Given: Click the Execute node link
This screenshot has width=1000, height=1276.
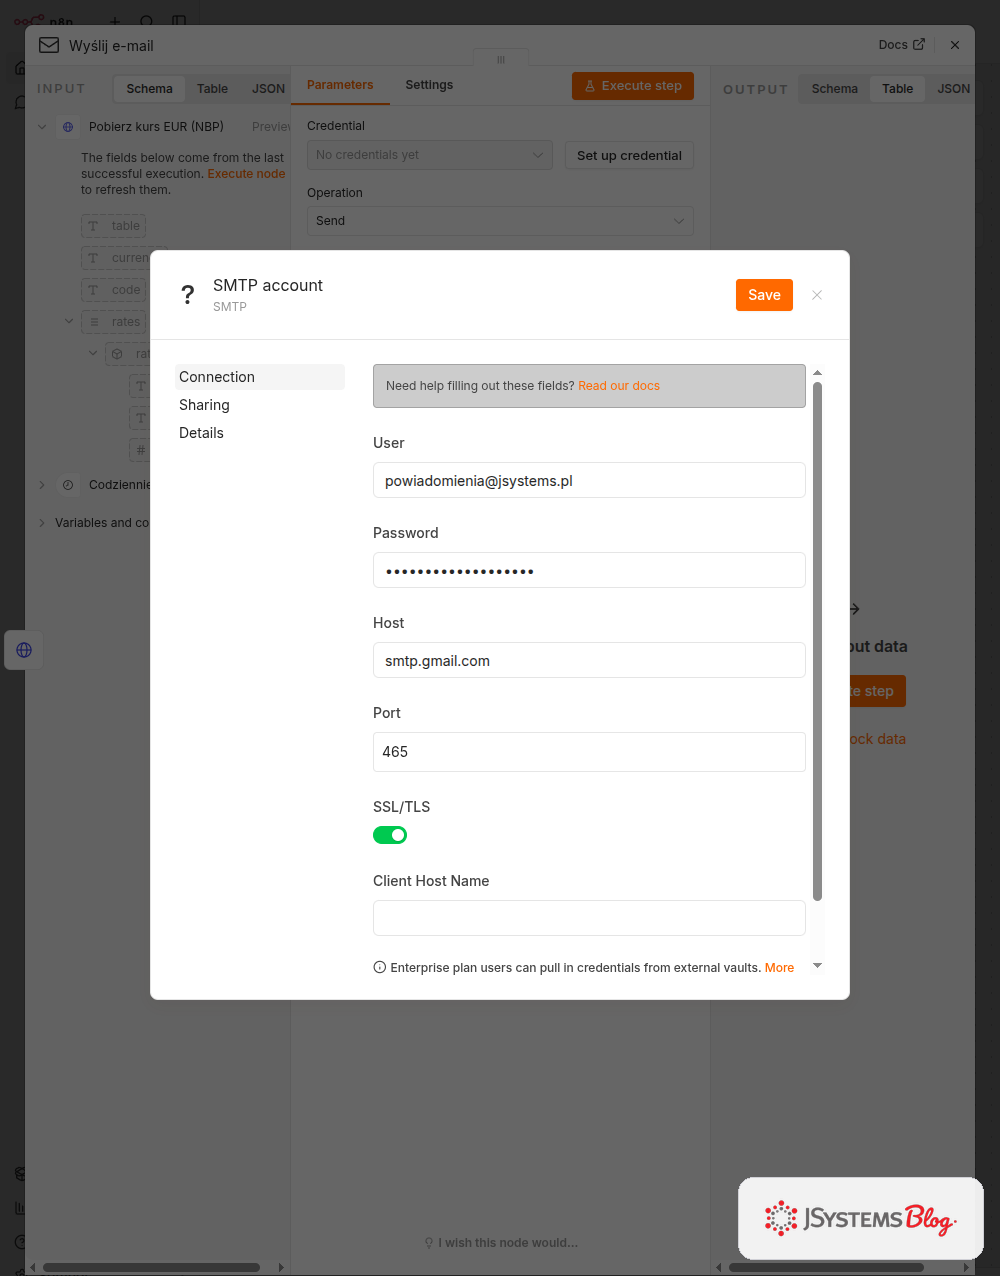Looking at the screenshot, I should point(246,174).
